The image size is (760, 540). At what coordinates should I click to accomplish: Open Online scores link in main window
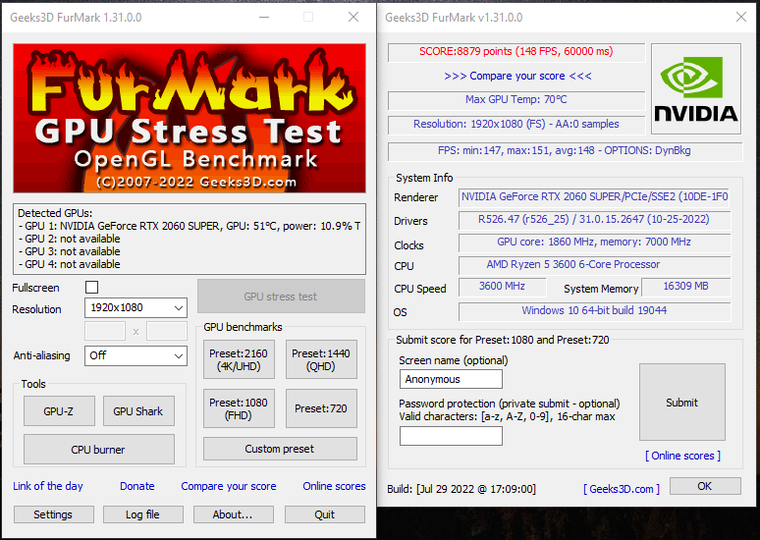point(334,486)
